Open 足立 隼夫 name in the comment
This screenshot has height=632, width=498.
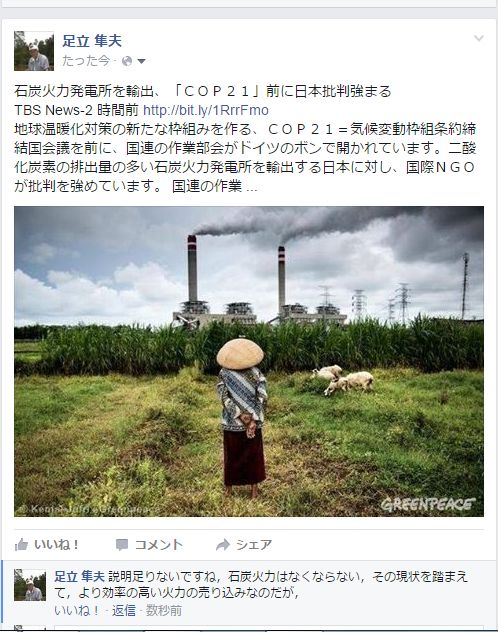(79, 576)
